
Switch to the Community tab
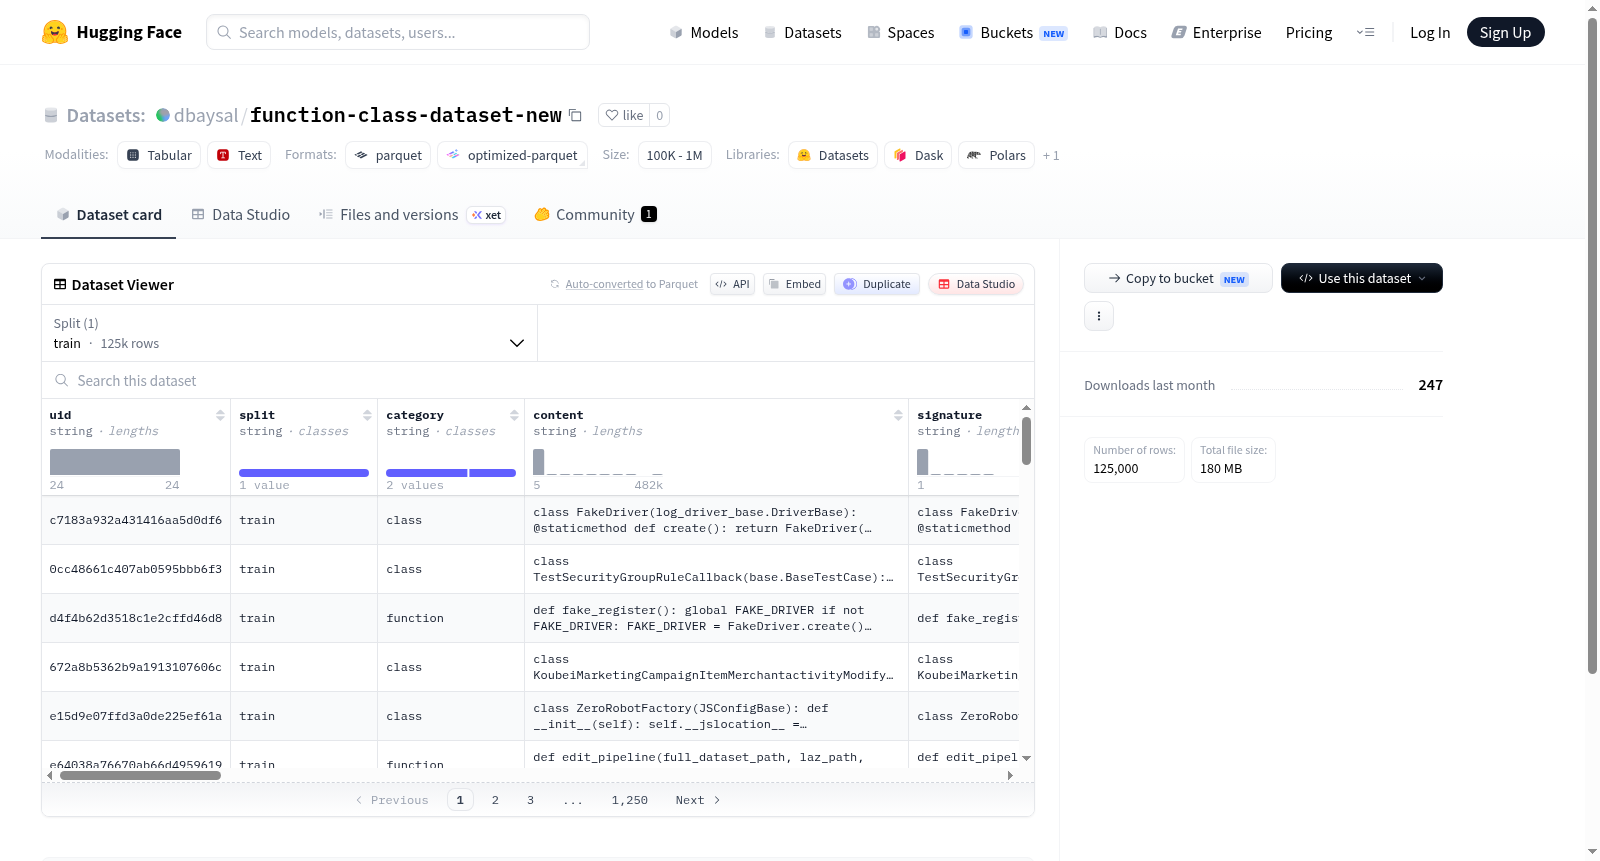[x=595, y=214]
